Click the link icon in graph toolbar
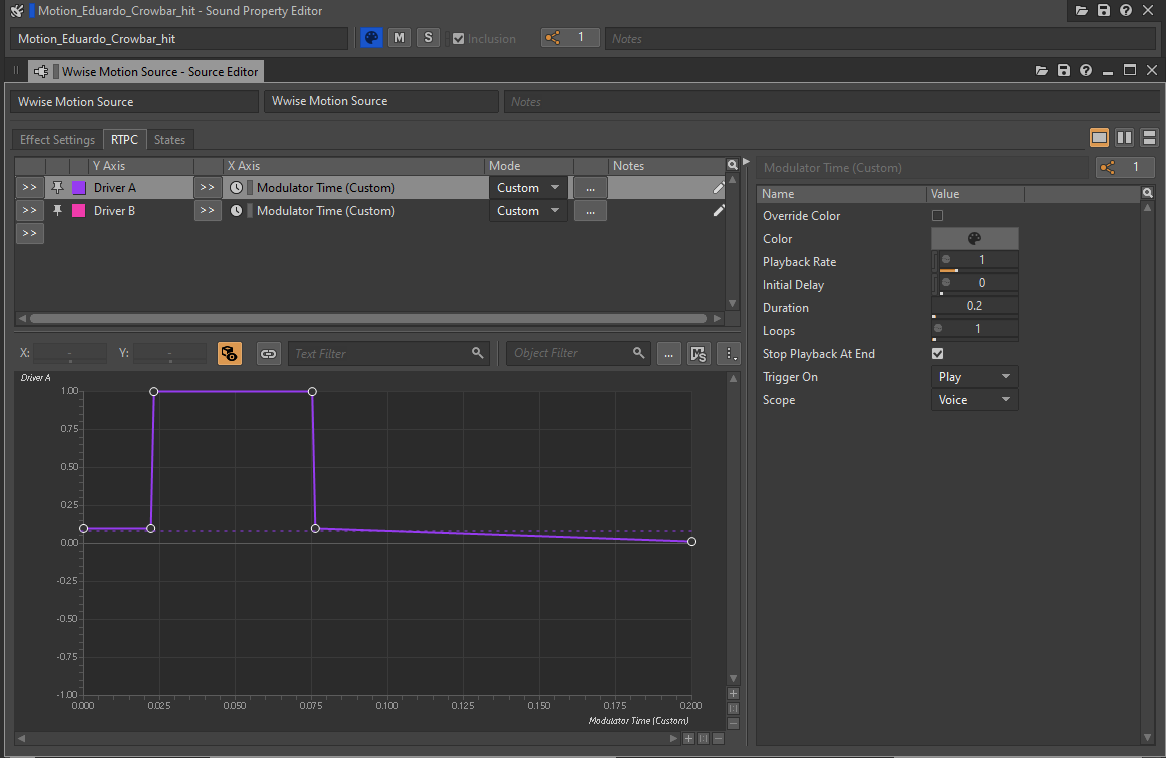 [x=268, y=353]
